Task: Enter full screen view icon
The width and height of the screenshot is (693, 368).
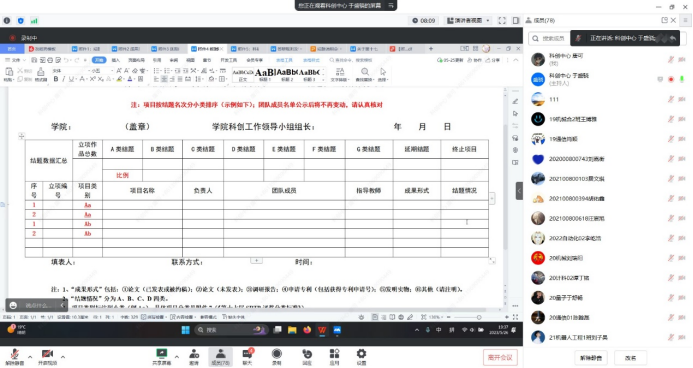Action: tap(502, 20)
